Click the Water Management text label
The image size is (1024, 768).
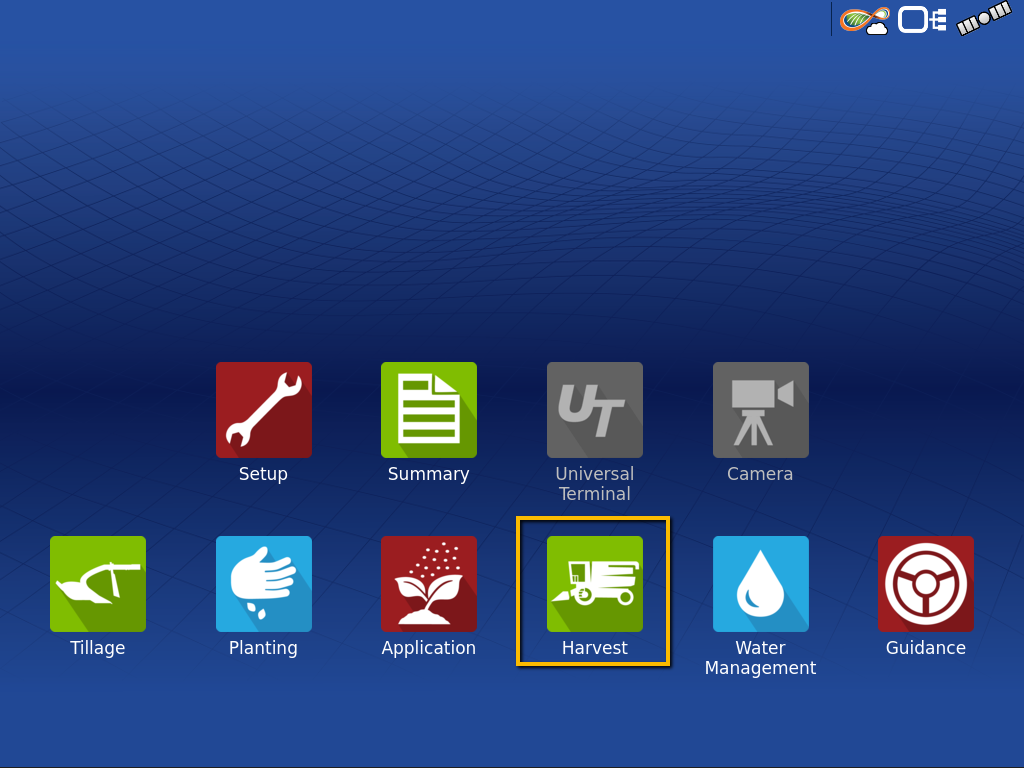click(x=760, y=658)
